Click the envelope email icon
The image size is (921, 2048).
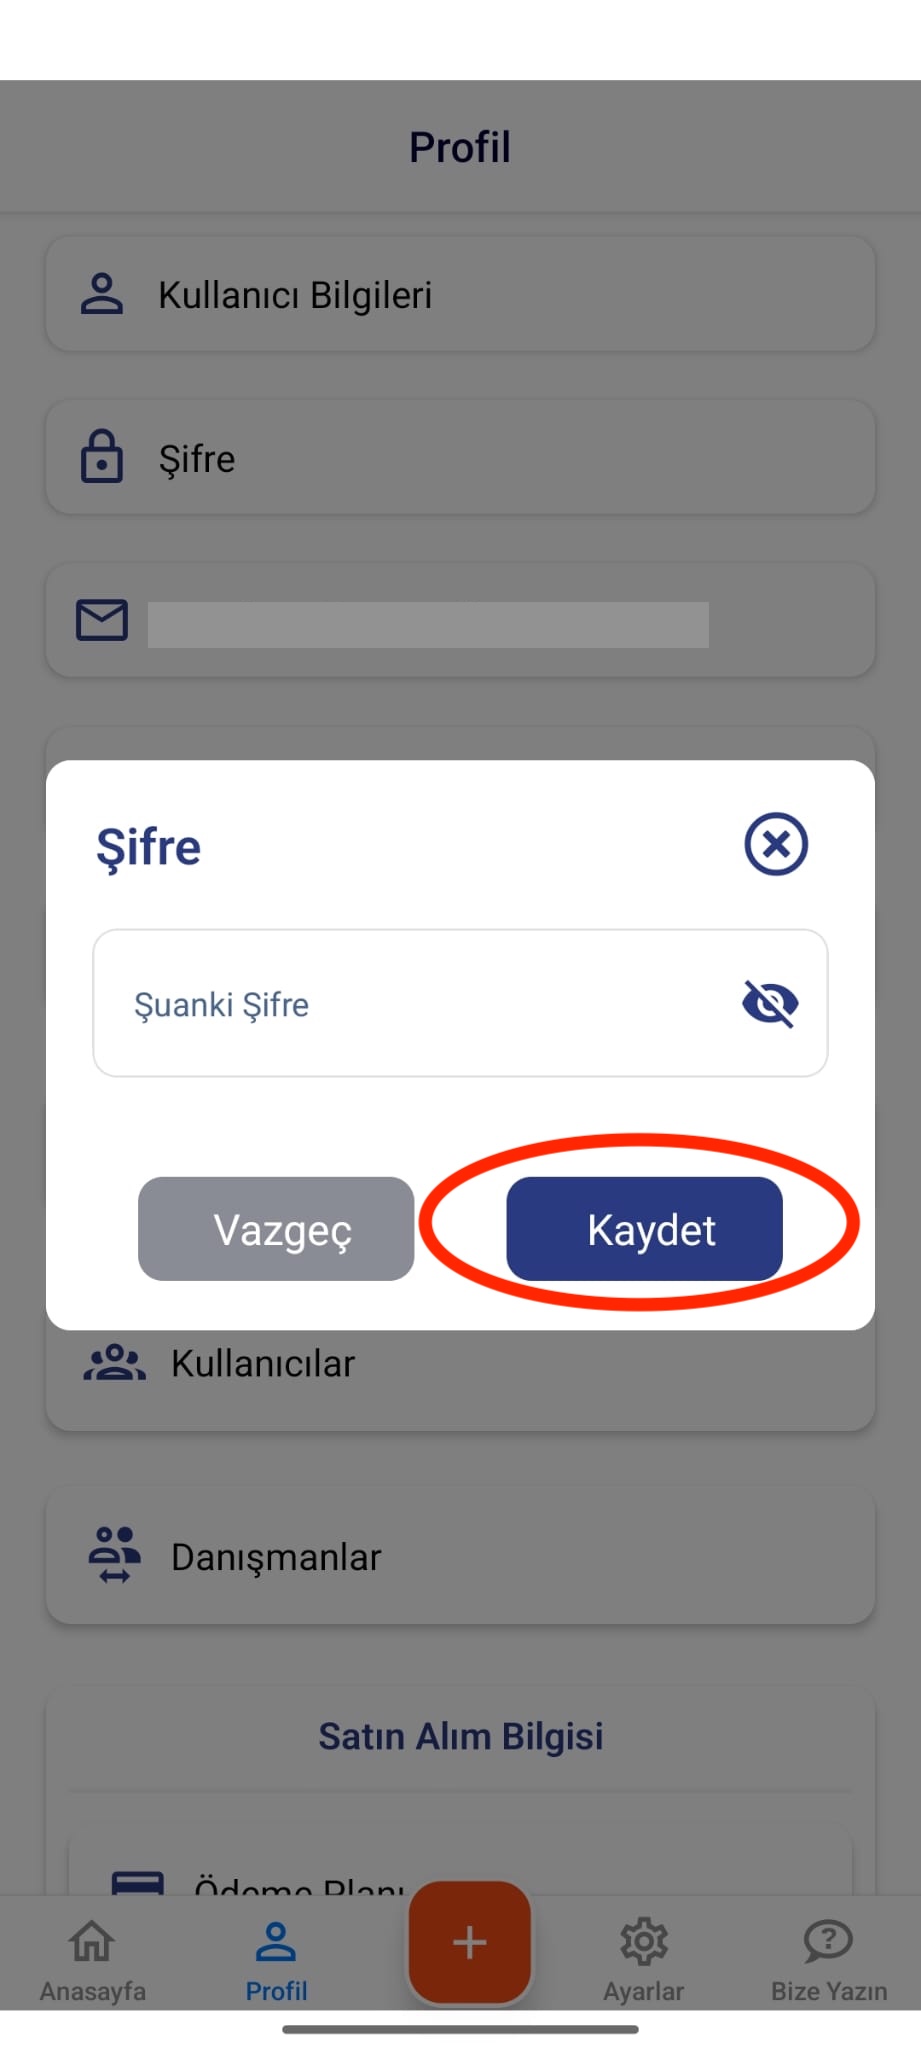[102, 620]
